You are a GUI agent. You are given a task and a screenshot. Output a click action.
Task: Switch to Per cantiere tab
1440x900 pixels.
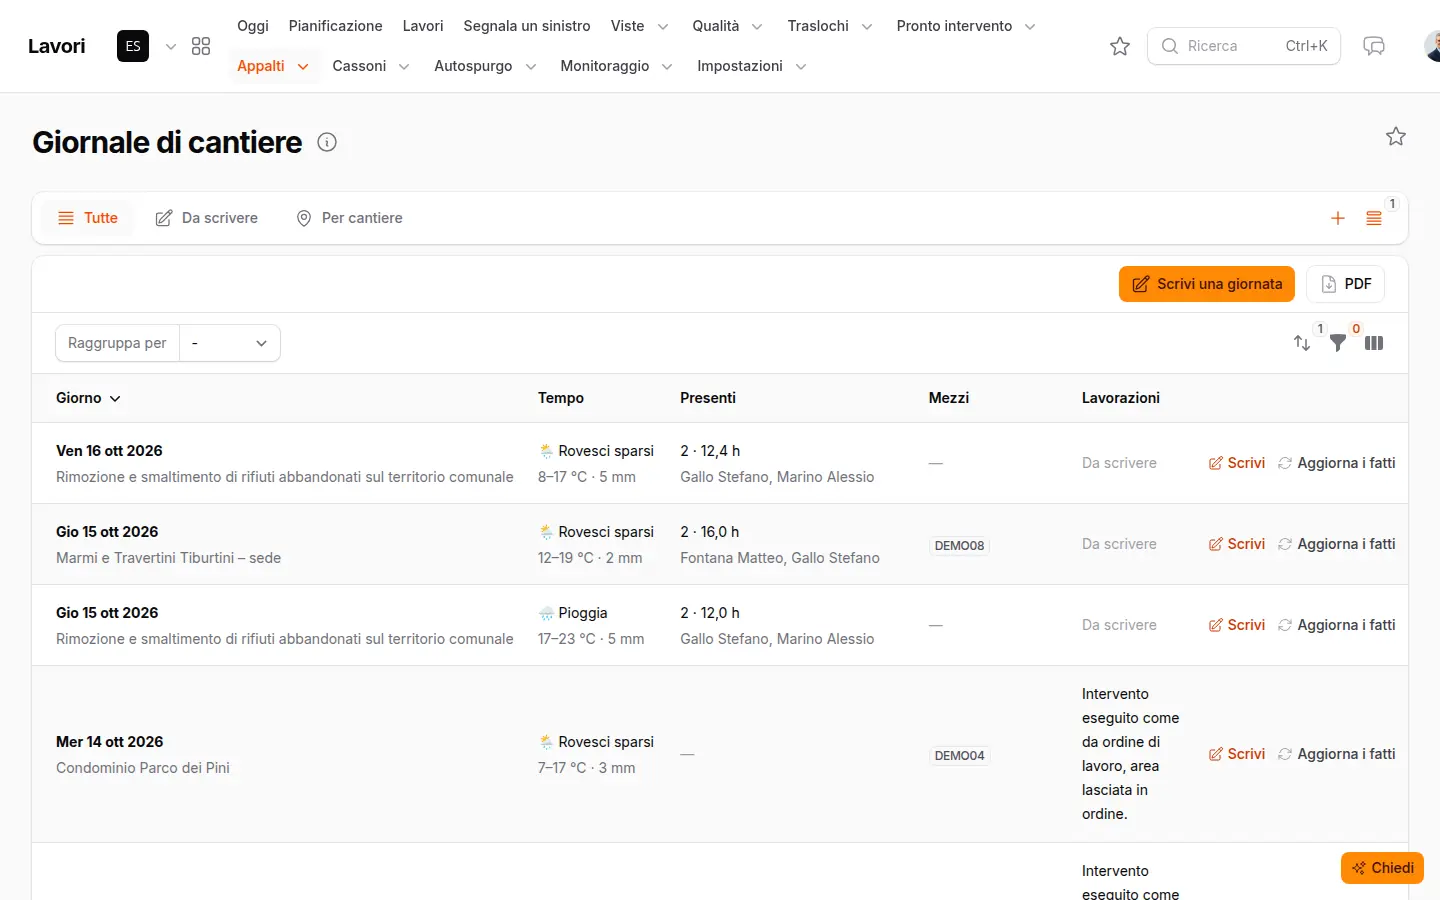[x=349, y=218]
